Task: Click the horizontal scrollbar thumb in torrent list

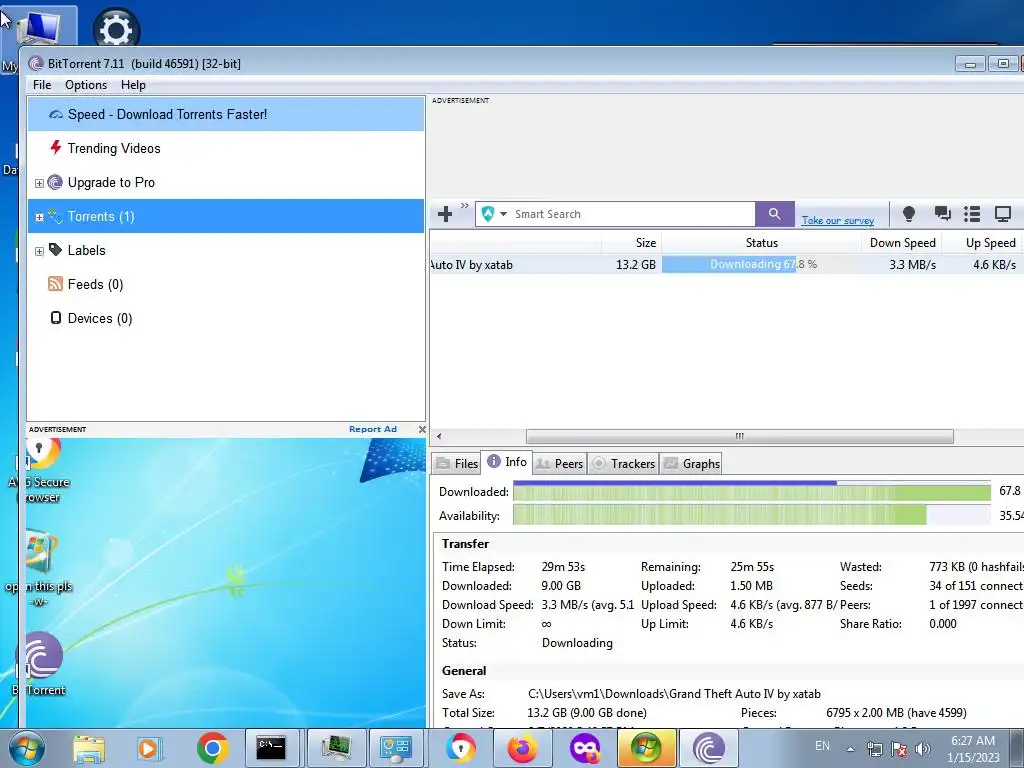Action: [x=739, y=436]
